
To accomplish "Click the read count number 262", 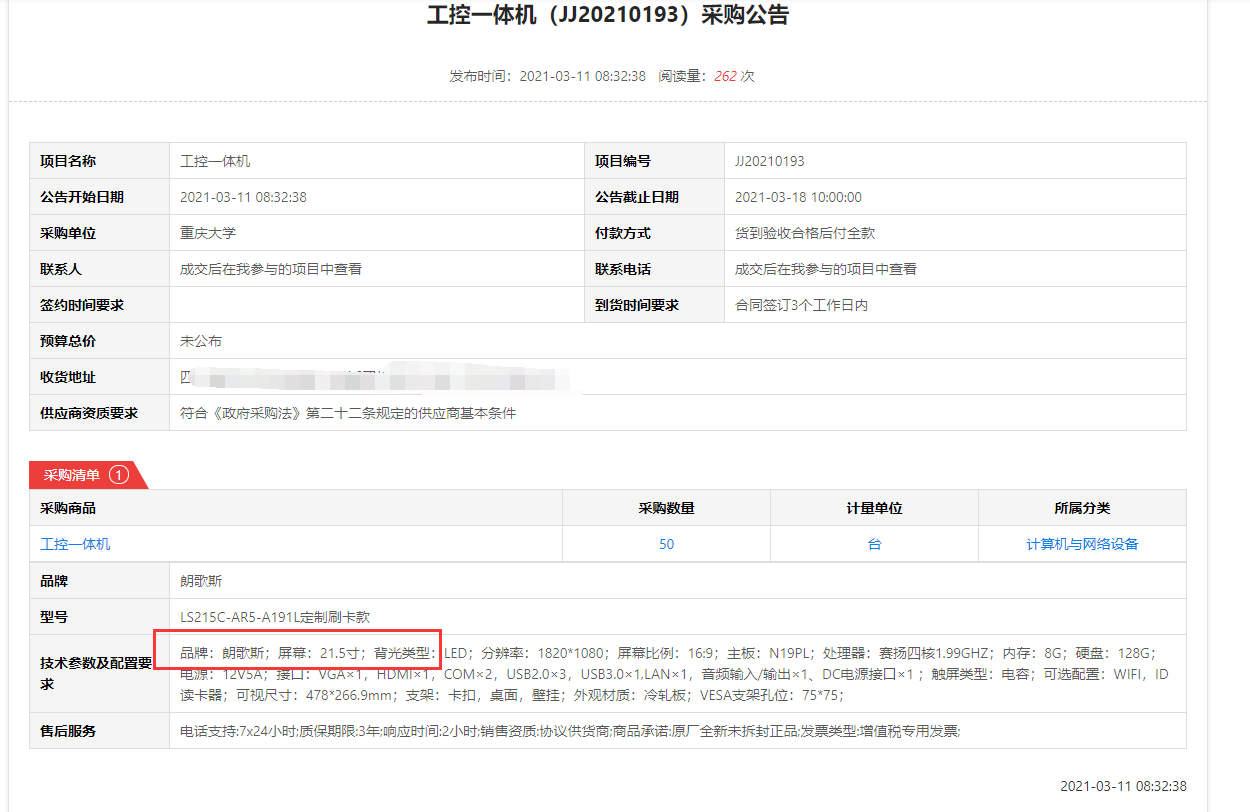I will point(725,76).
